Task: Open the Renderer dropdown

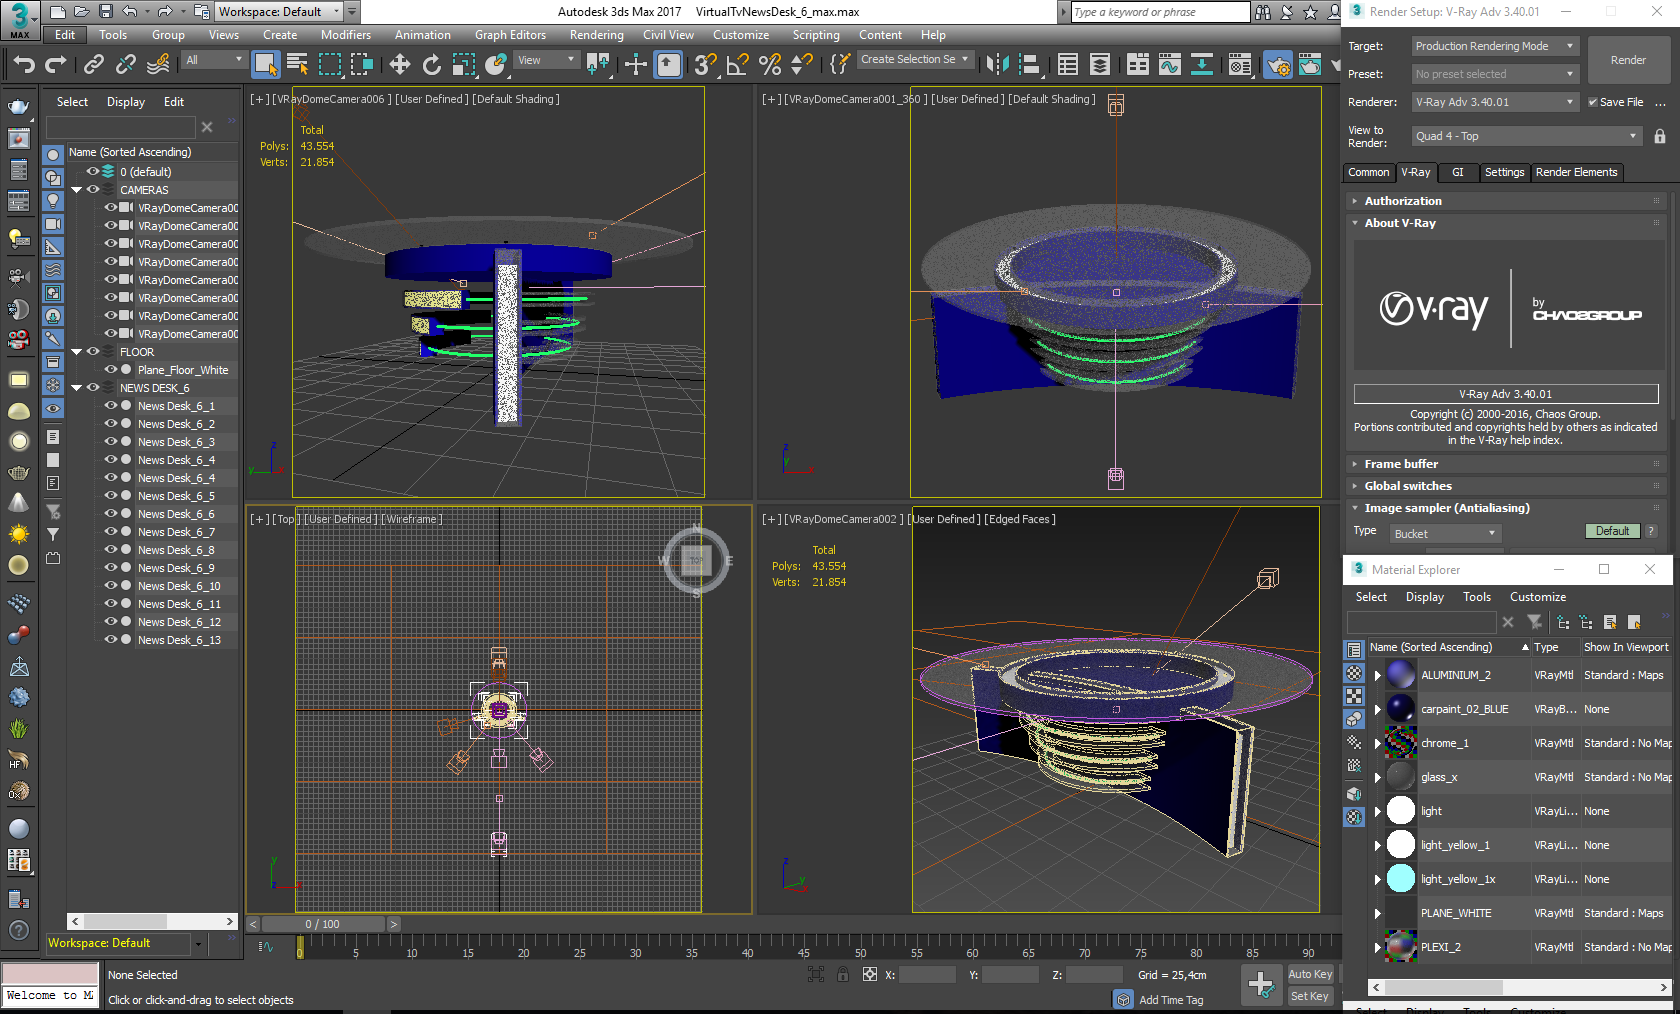Action: click(1494, 102)
